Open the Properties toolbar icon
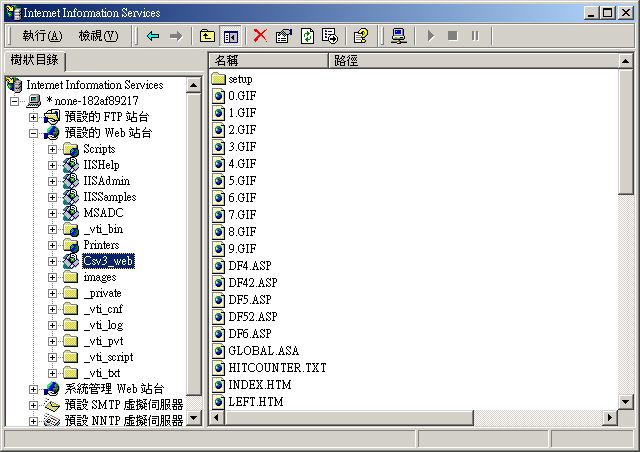 (284, 36)
